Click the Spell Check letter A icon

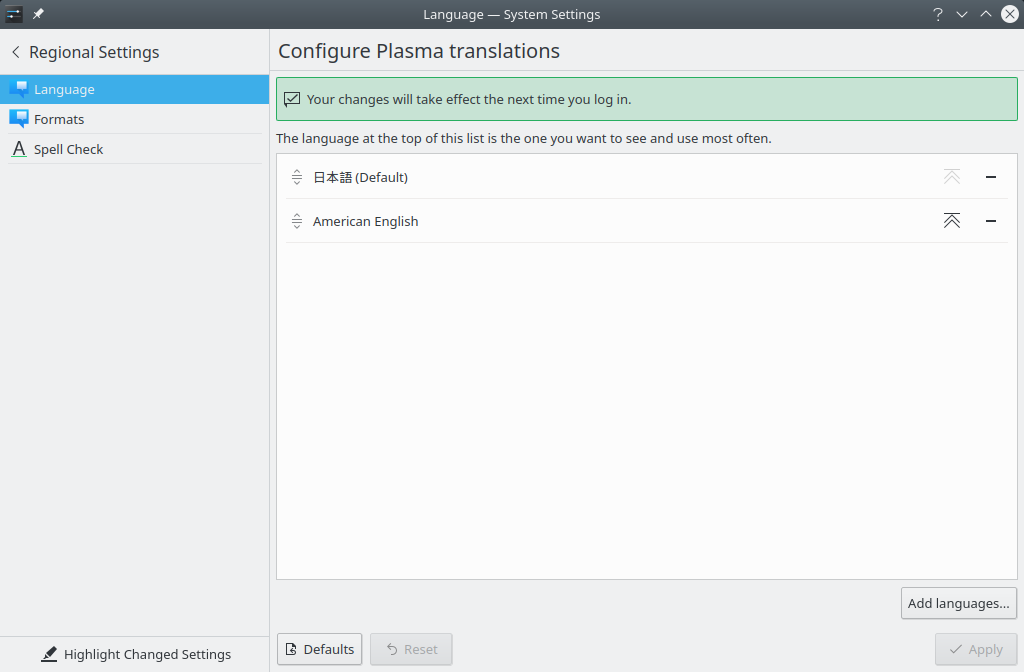[x=19, y=149]
